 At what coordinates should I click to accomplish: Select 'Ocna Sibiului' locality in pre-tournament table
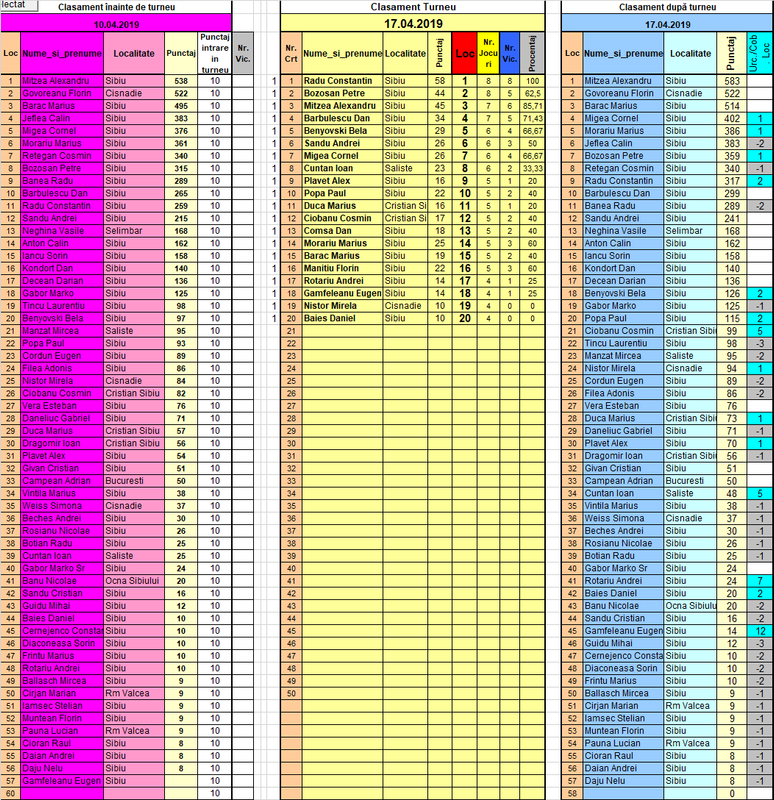pos(132,581)
